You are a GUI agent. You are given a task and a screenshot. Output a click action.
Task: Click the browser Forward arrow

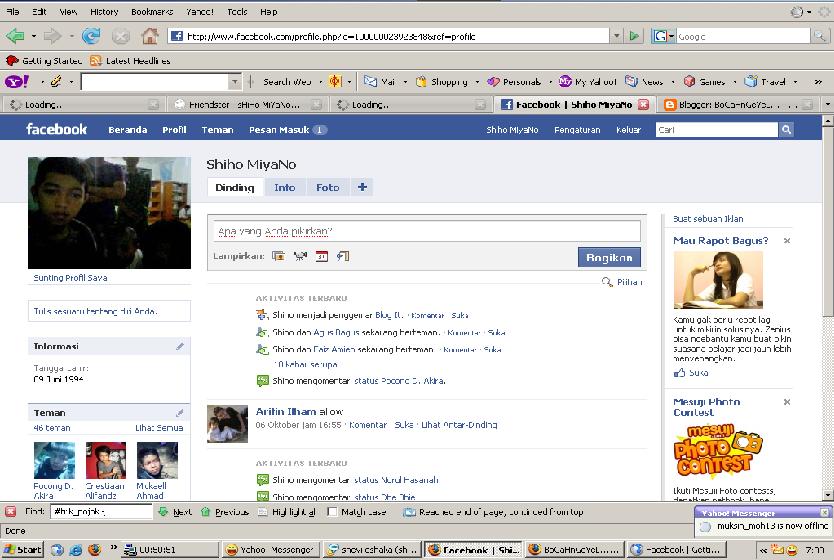pyautogui.click(x=52, y=36)
